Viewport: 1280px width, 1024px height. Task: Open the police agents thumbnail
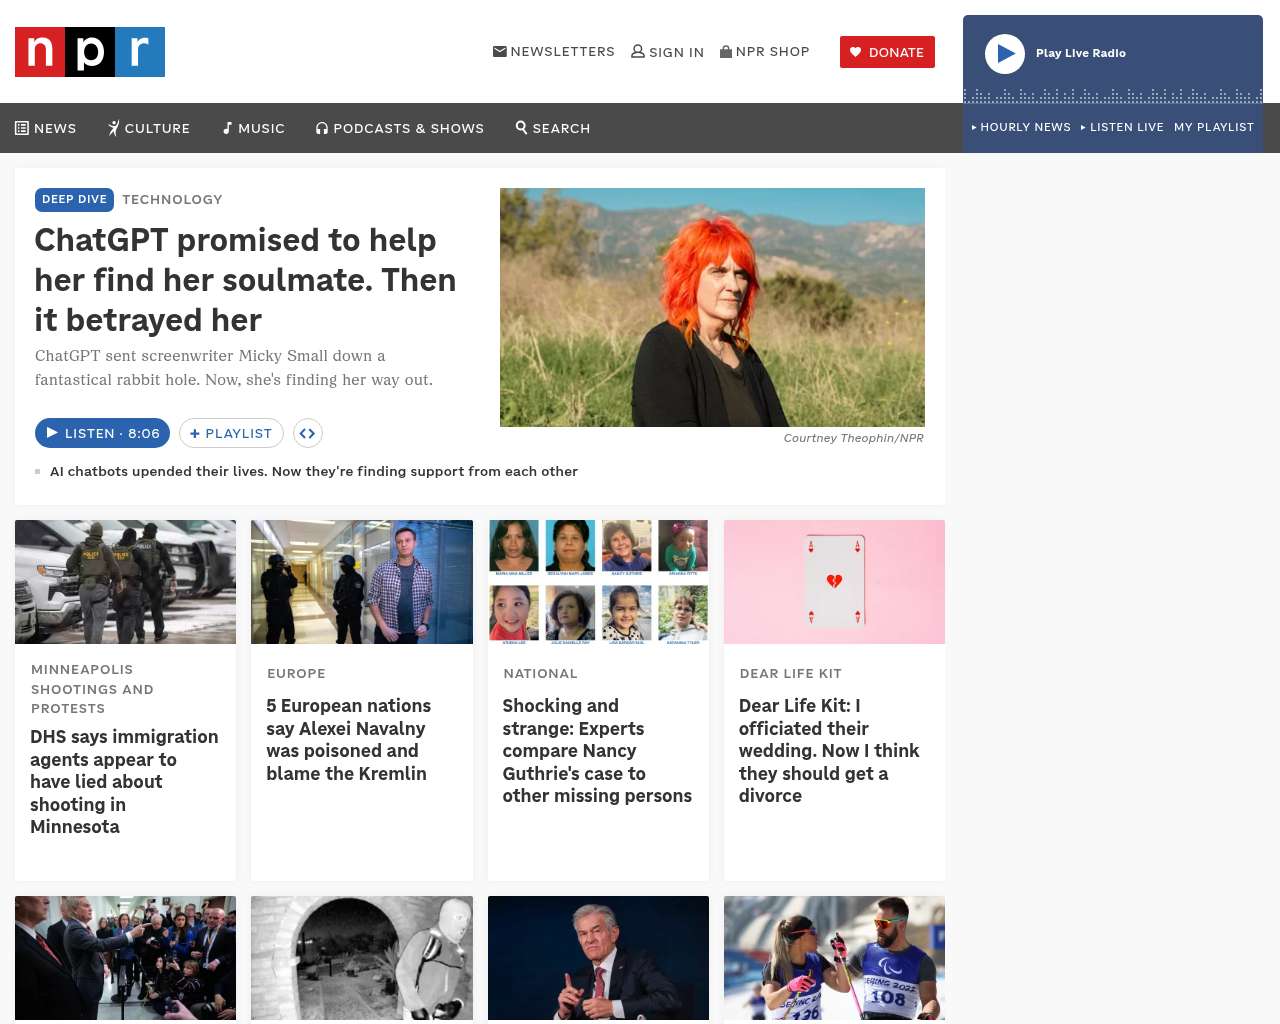[x=125, y=582]
